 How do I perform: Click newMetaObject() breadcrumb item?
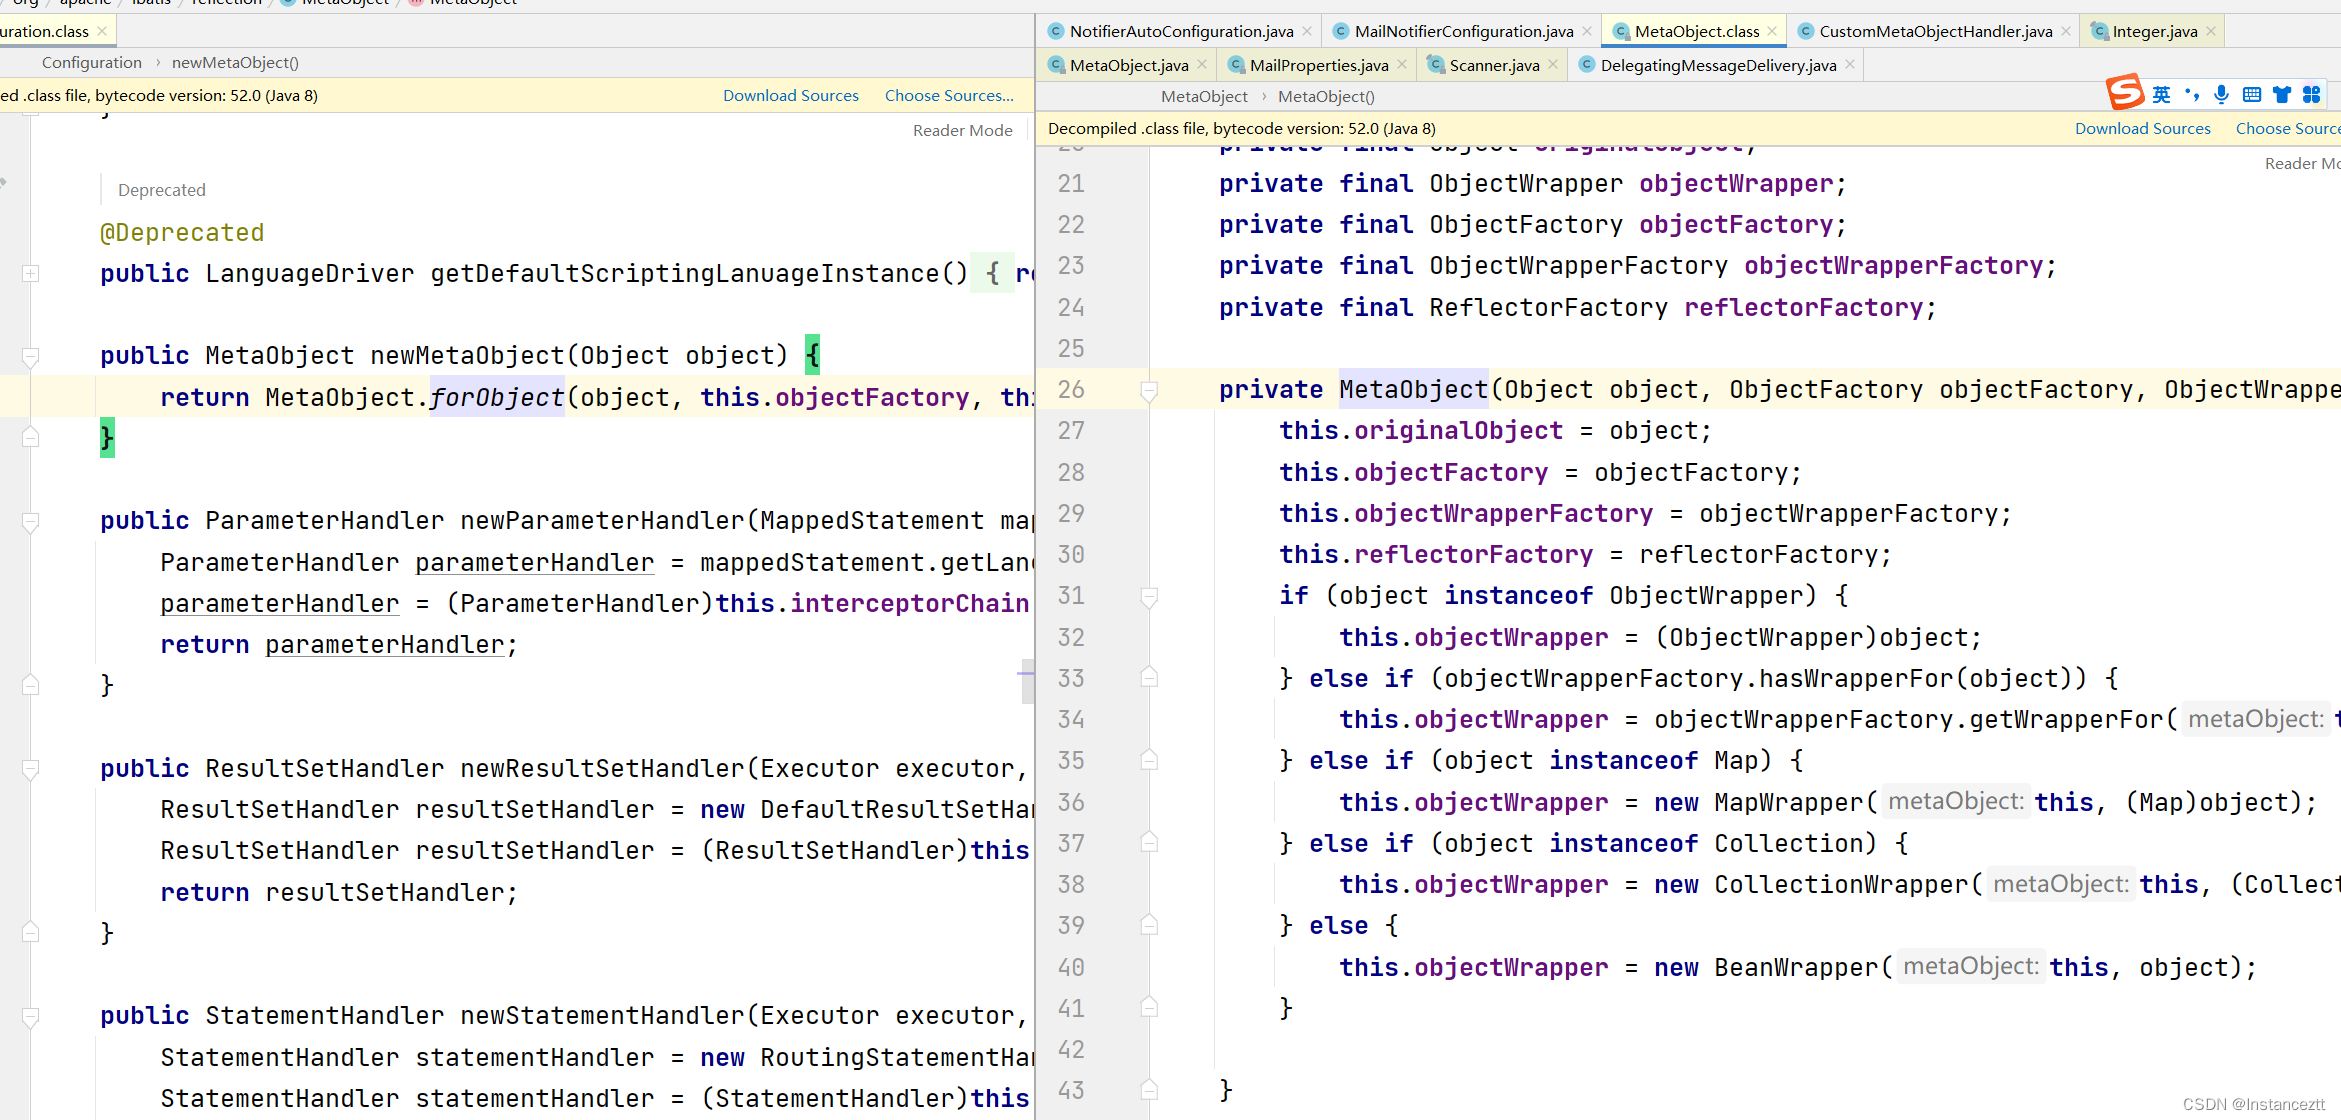point(235,62)
